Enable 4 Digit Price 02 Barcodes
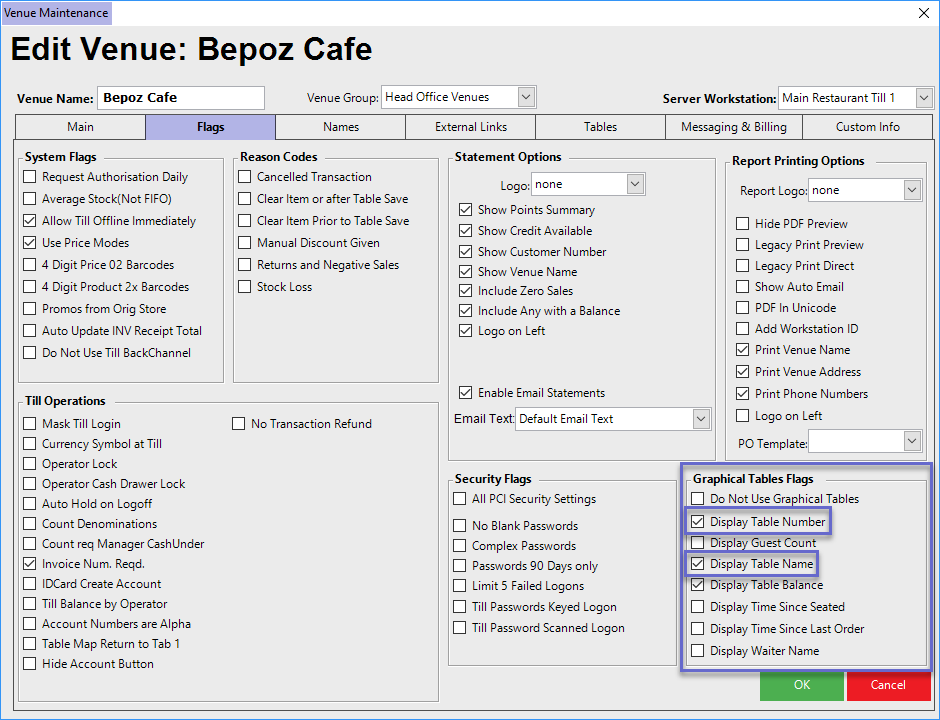 coord(29,265)
